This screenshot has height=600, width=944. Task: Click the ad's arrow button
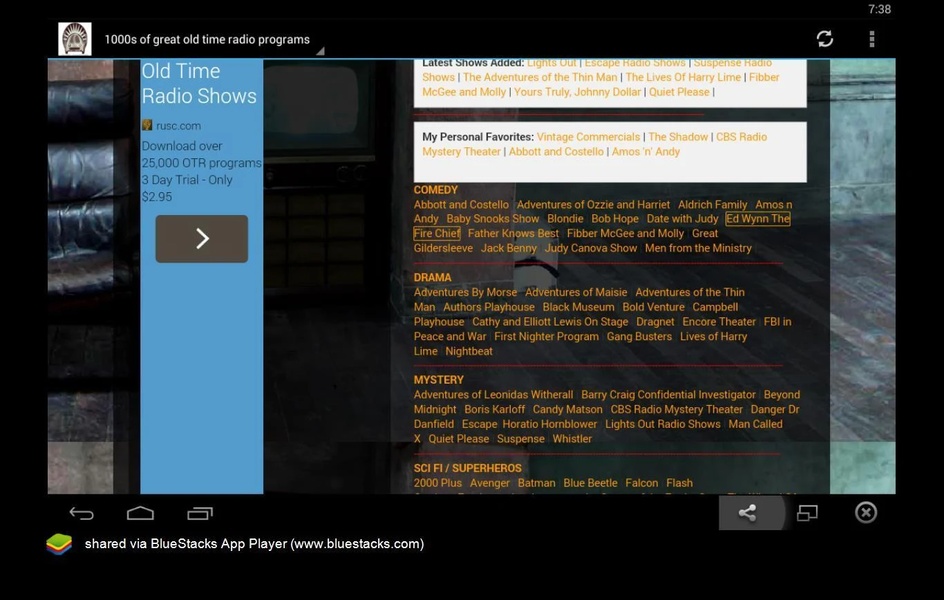pyautogui.click(x=202, y=239)
